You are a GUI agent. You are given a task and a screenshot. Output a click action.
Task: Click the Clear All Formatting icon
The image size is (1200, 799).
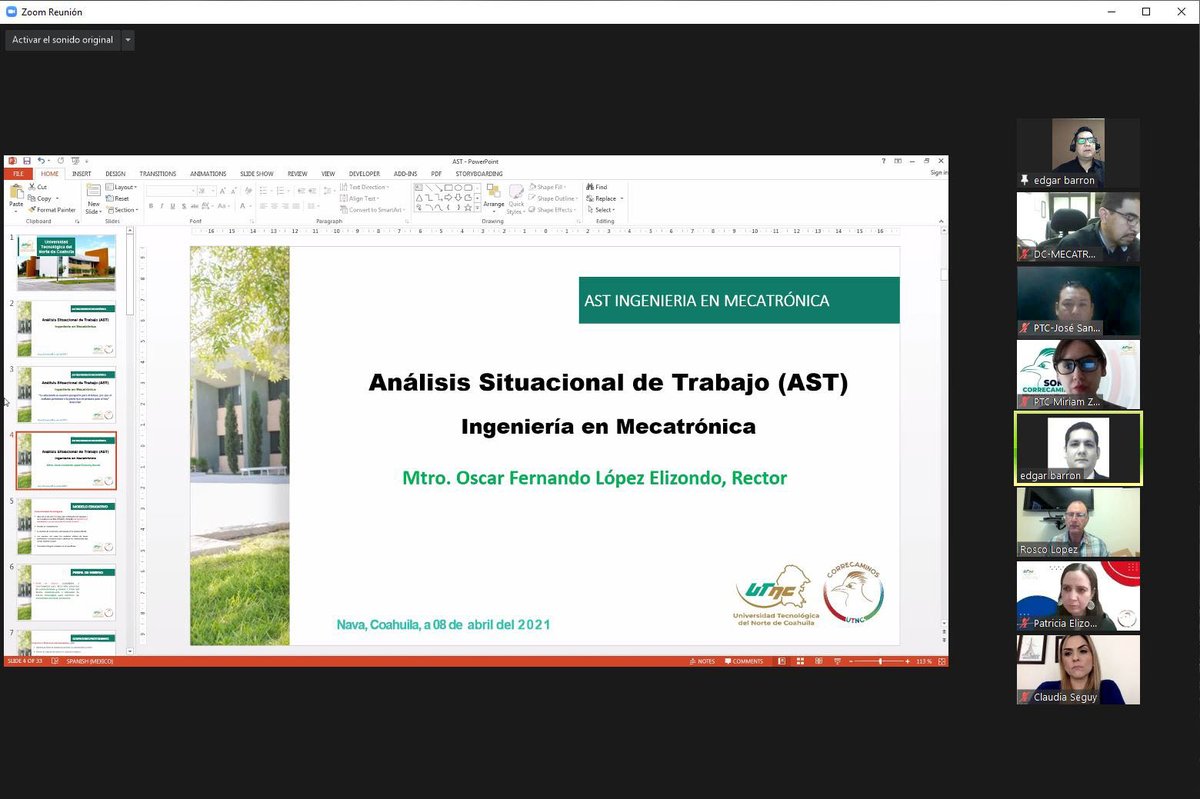[x=248, y=191]
